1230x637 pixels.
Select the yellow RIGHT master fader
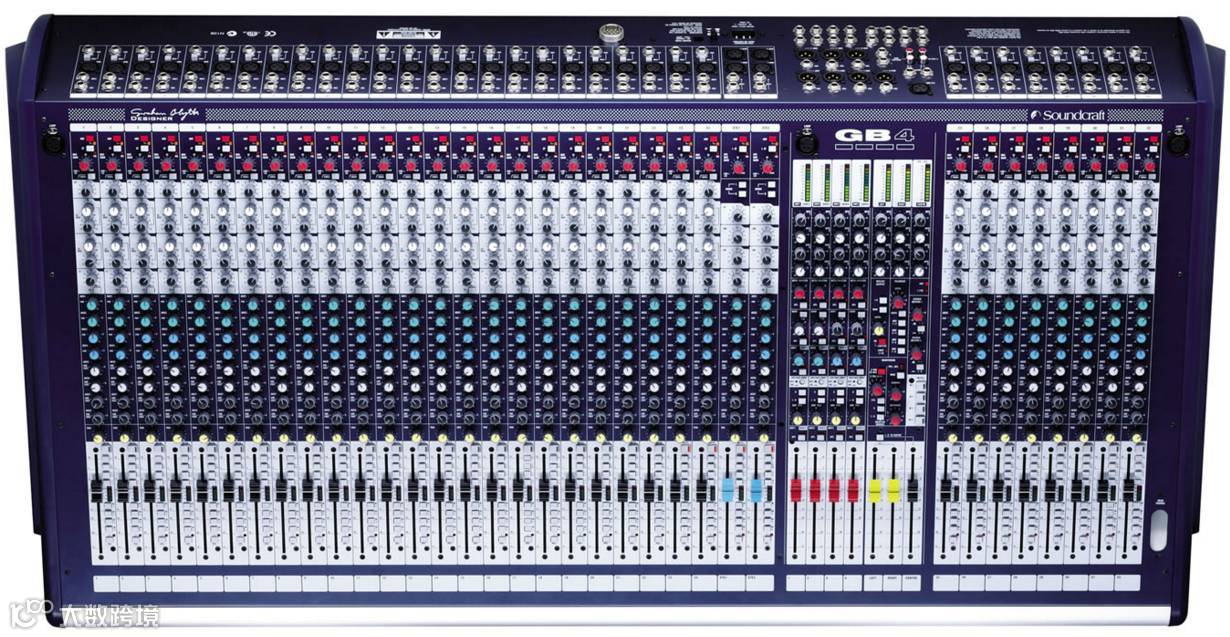[x=893, y=490]
